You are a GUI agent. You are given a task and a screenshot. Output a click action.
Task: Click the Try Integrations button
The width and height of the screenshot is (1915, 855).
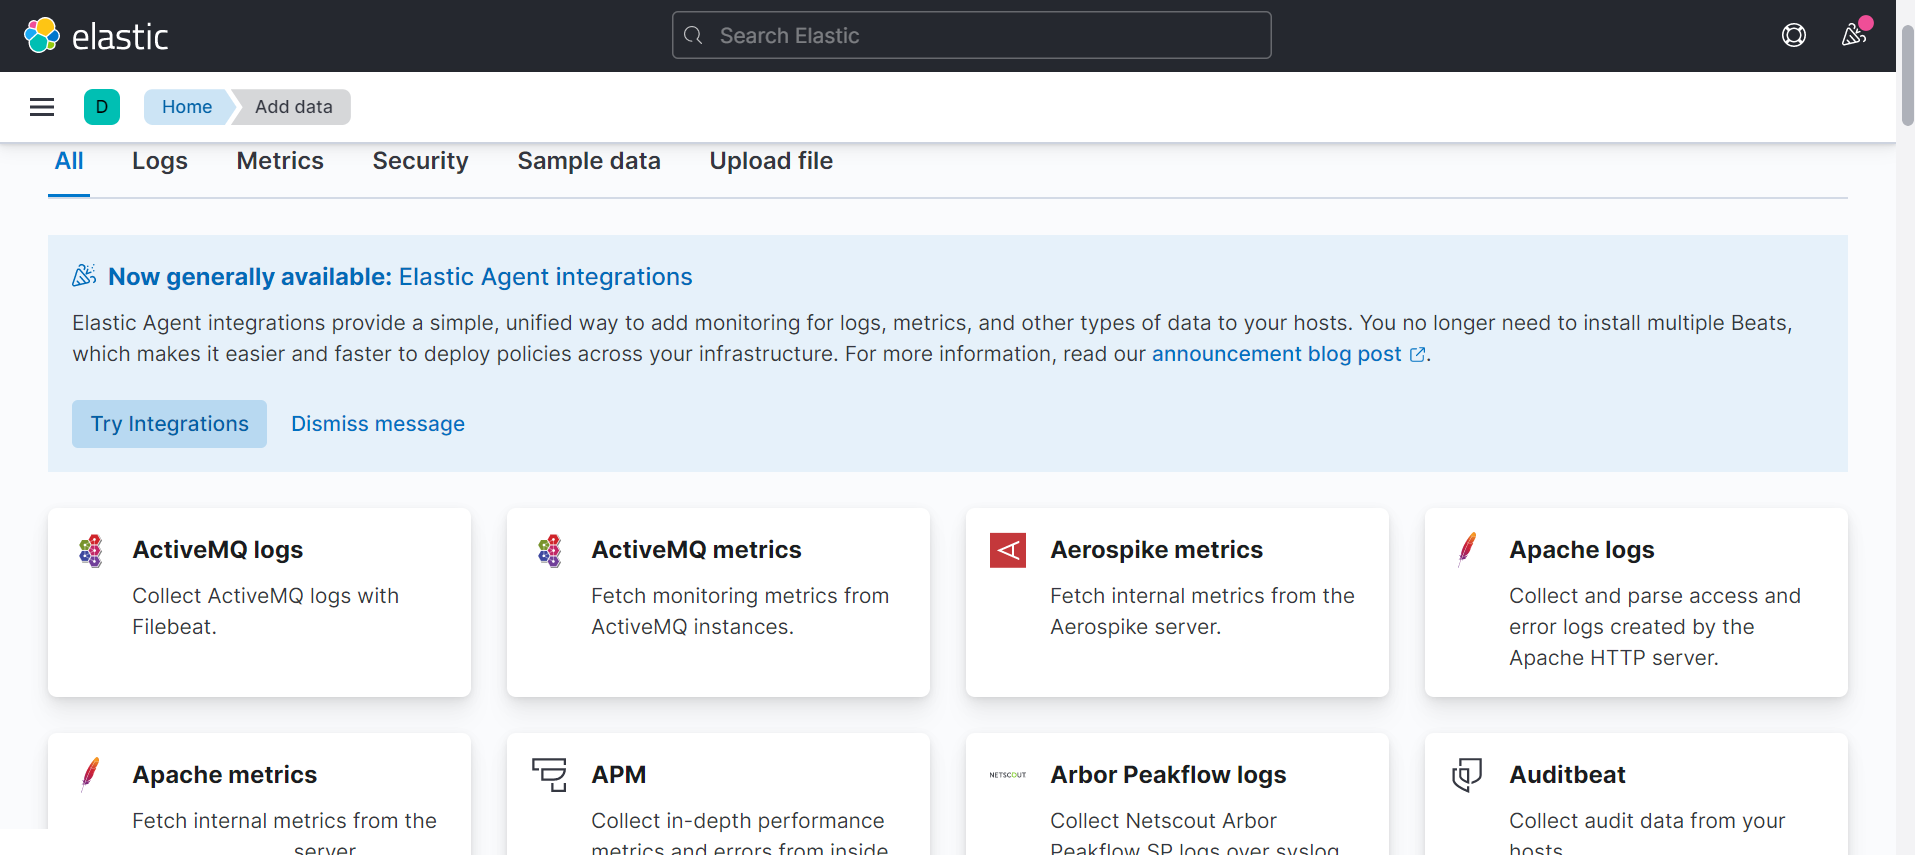tap(169, 424)
